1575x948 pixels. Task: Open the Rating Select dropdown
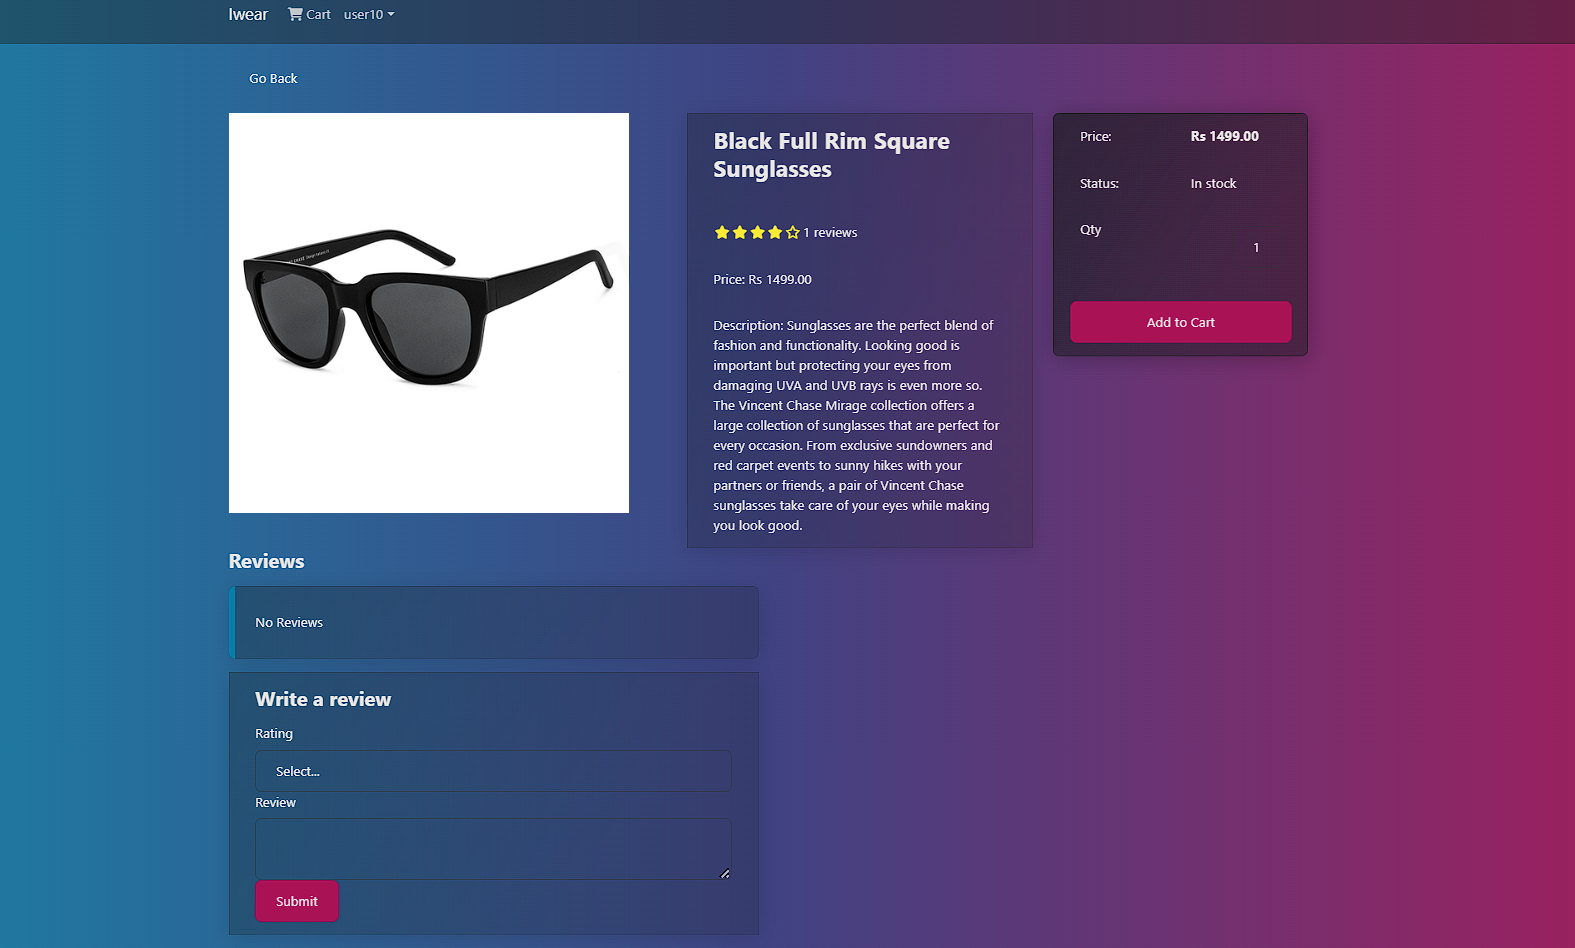click(x=493, y=771)
